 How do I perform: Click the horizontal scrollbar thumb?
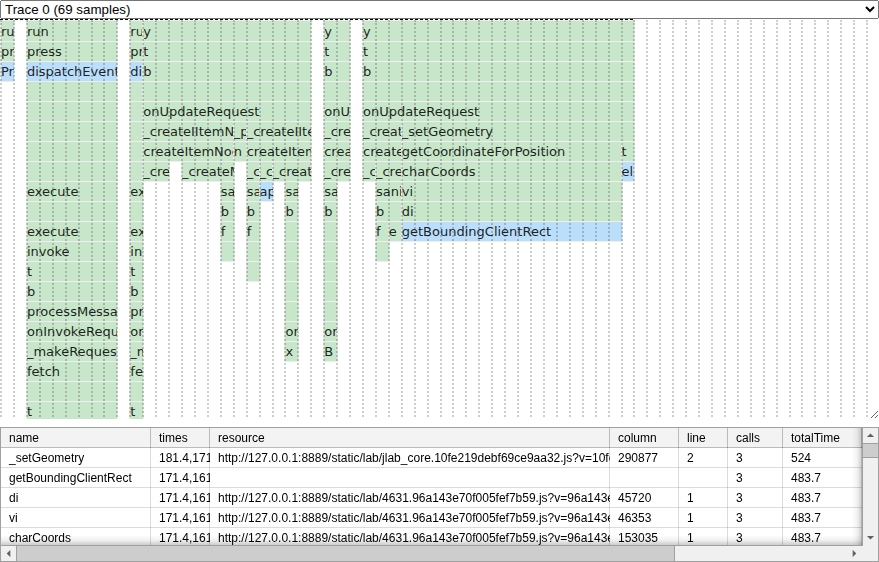pyautogui.click(x=345, y=553)
